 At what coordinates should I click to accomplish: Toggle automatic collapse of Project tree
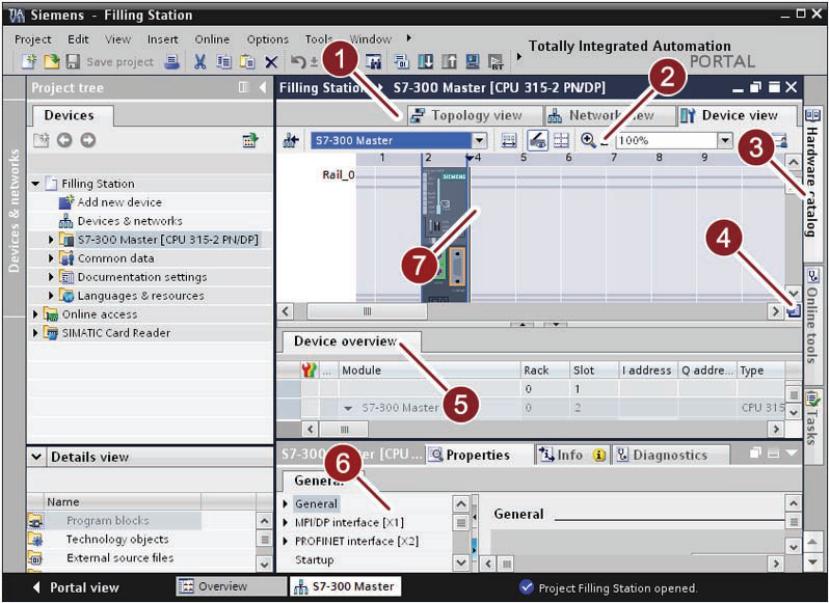pos(243,87)
